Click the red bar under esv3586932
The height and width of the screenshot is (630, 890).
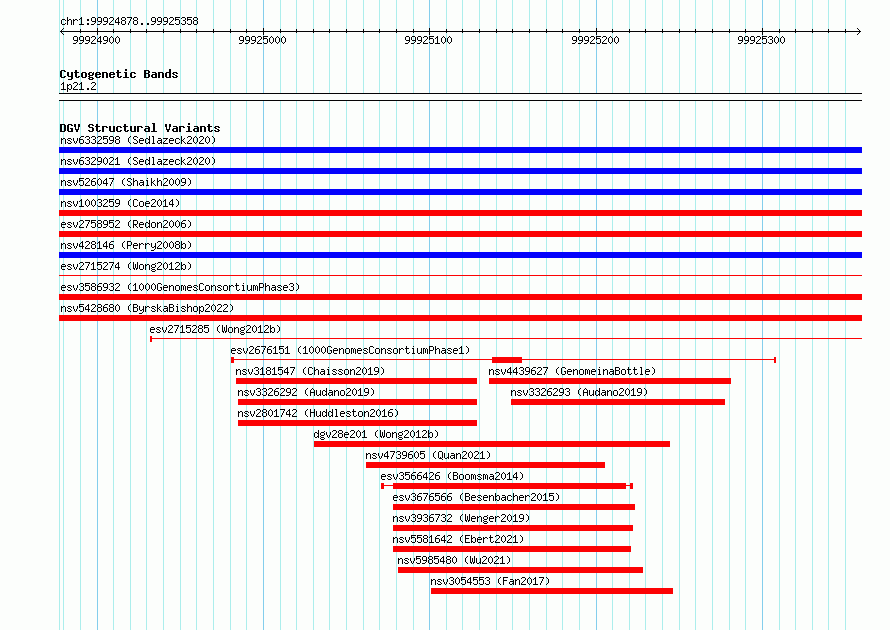coord(460,297)
